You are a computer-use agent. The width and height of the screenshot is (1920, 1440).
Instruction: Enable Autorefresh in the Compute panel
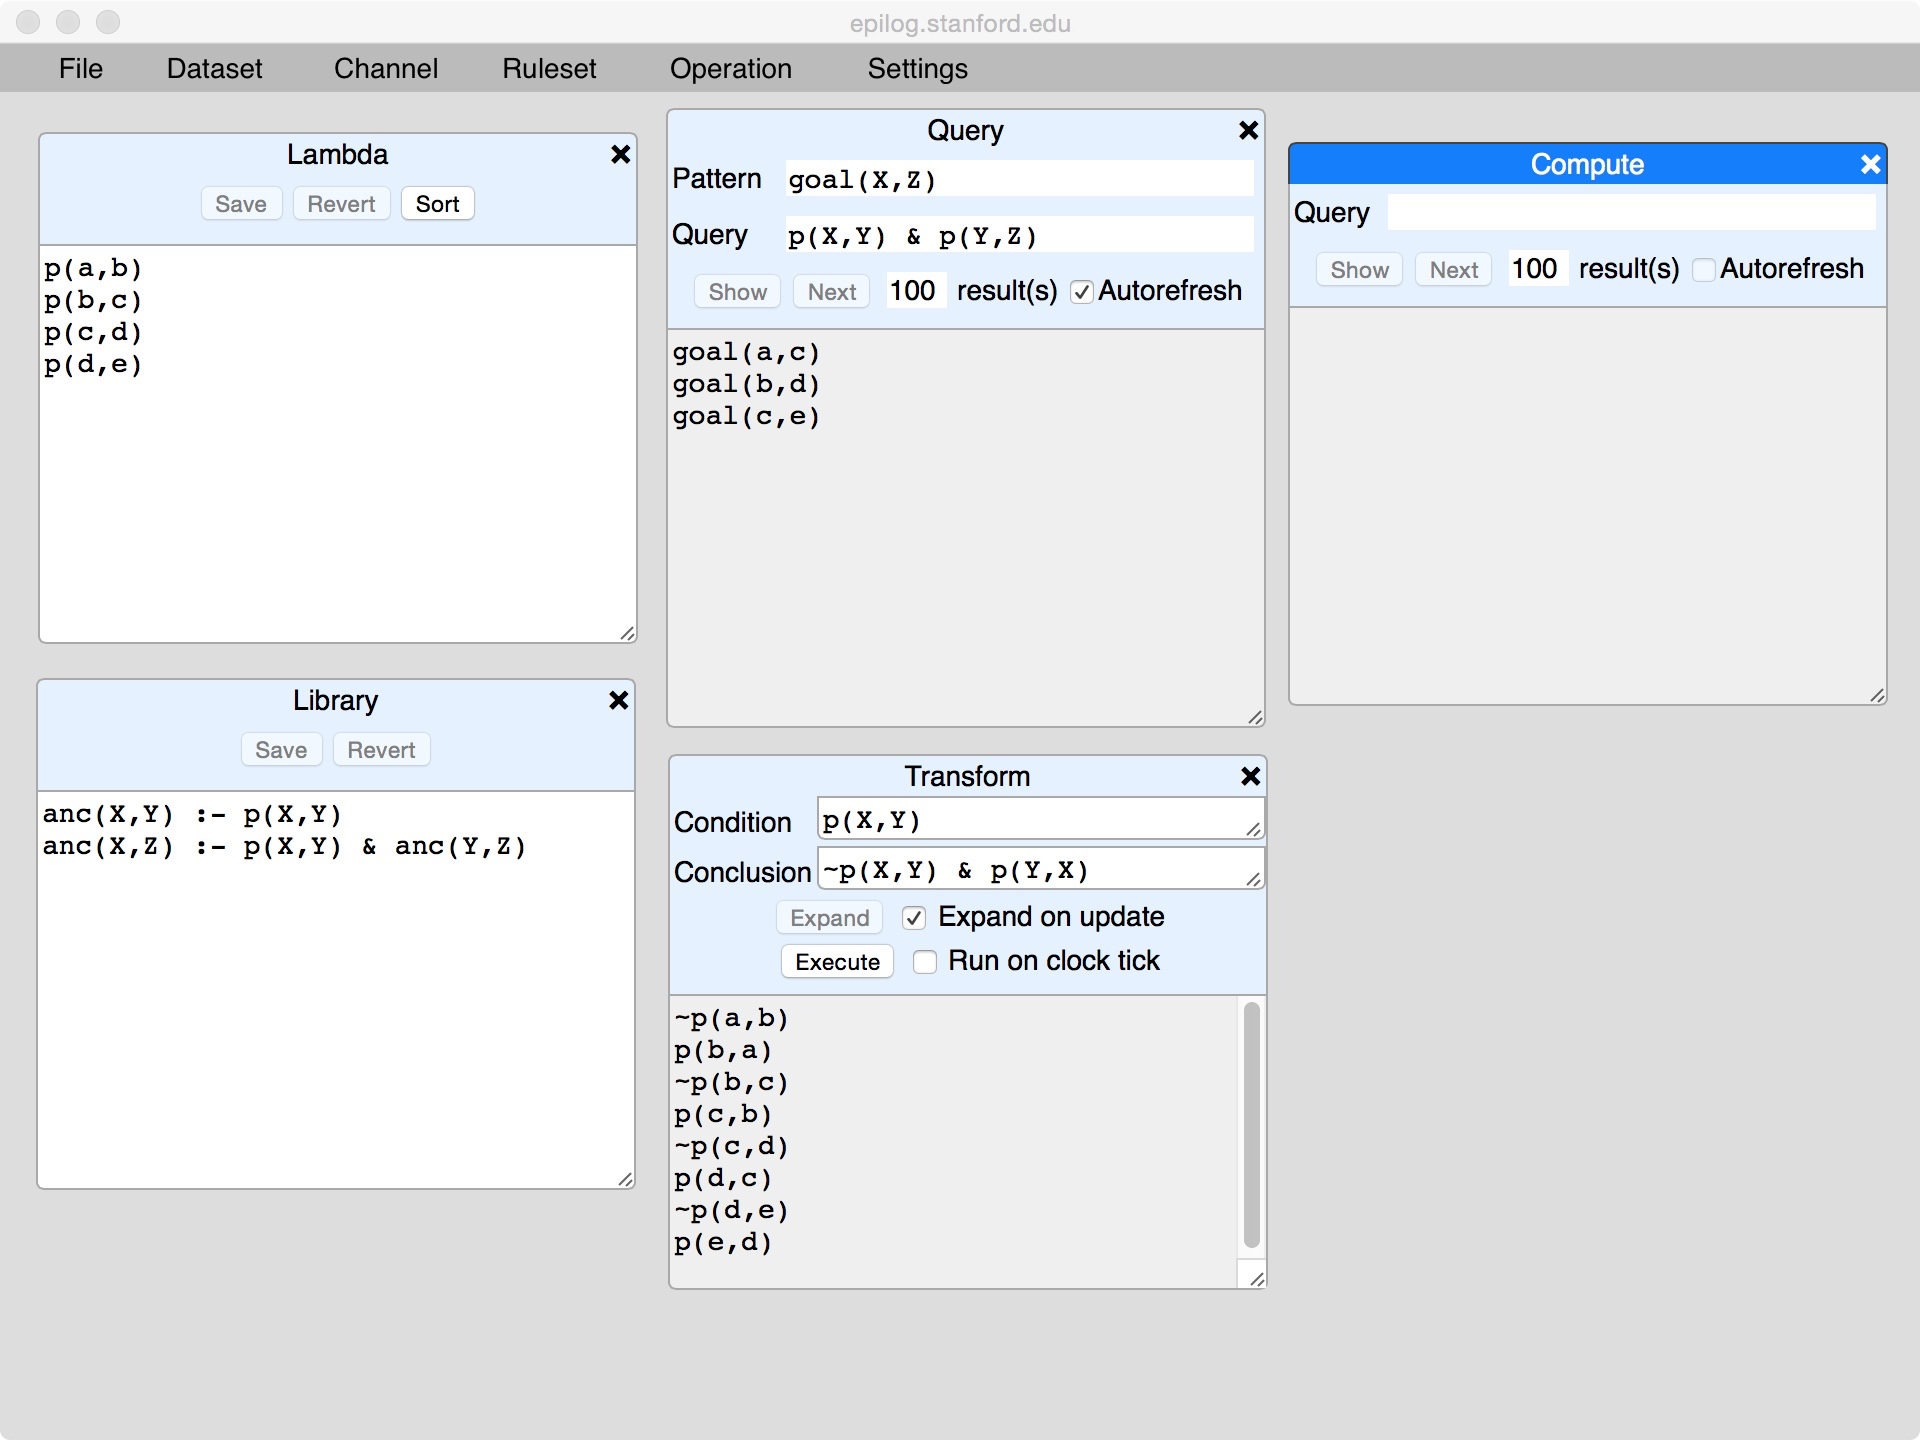pos(1704,270)
